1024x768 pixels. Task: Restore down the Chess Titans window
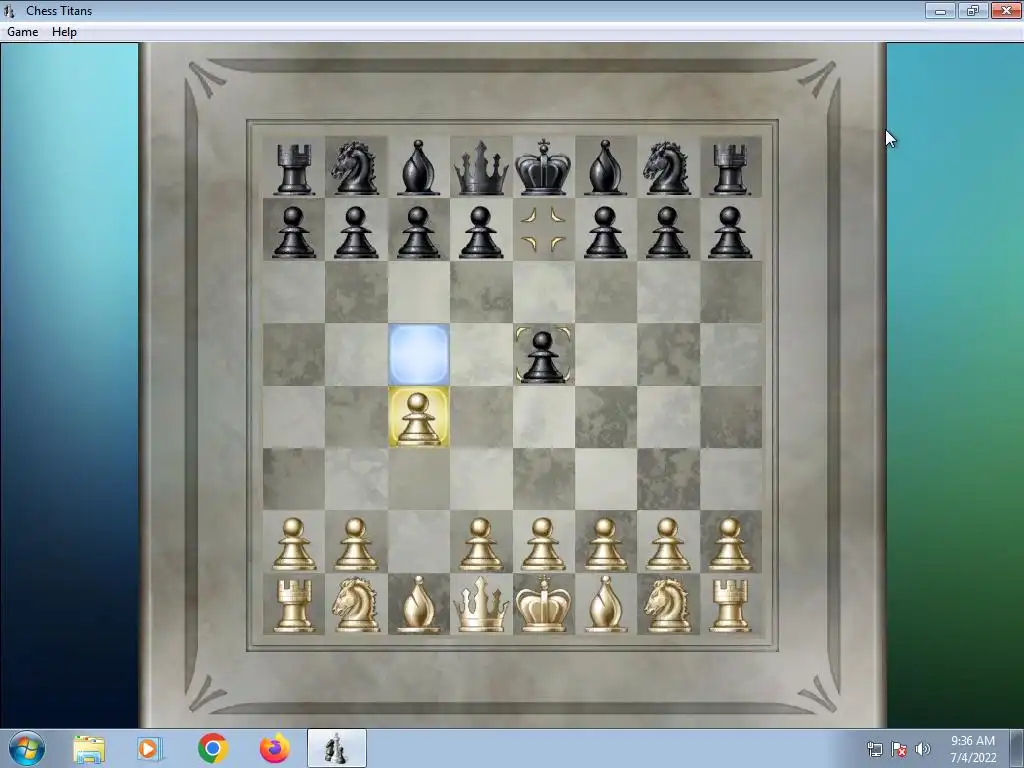[973, 10]
